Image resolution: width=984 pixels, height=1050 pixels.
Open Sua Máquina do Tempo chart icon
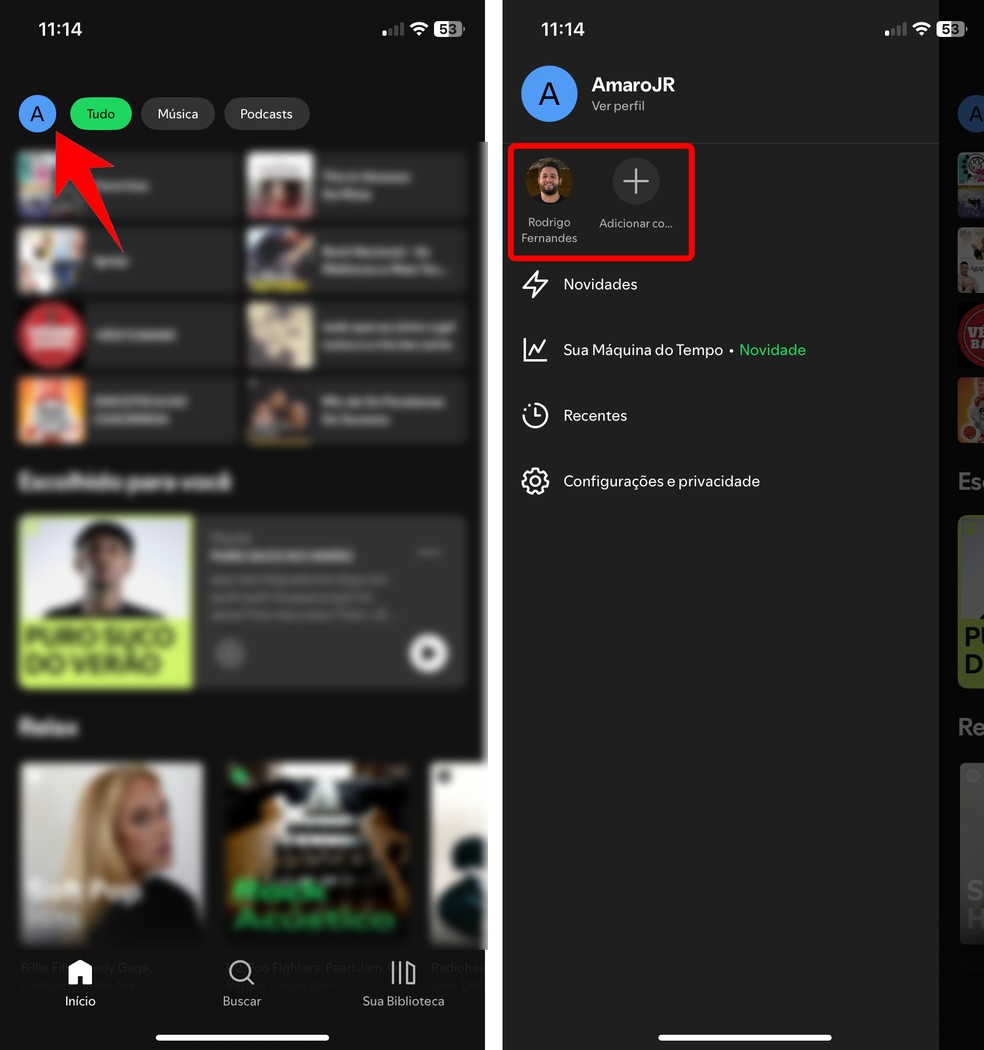coord(535,350)
